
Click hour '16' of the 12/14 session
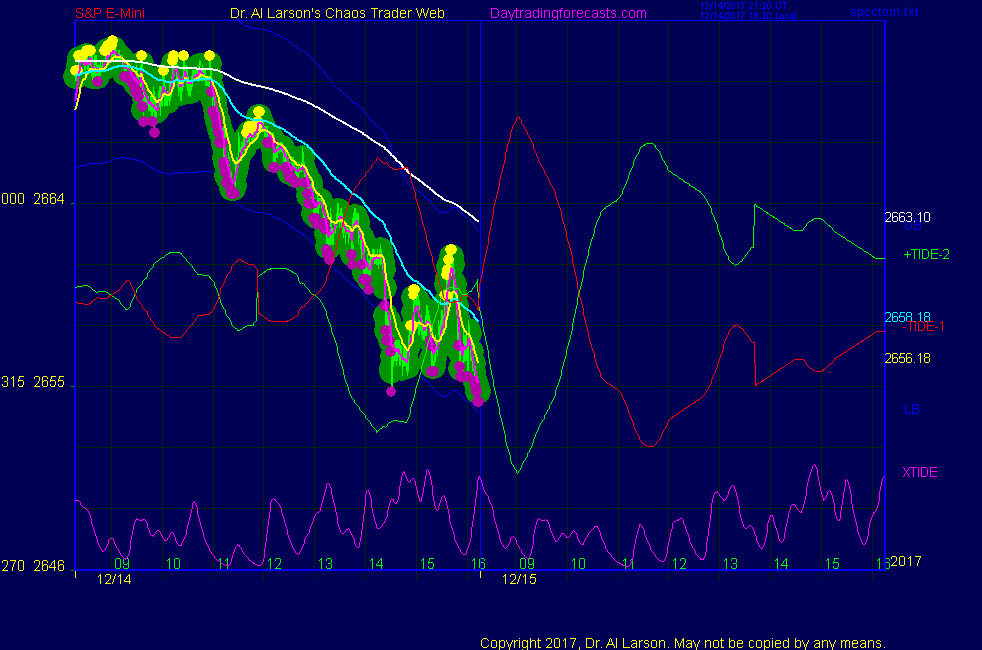pyautogui.click(x=478, y=564)
